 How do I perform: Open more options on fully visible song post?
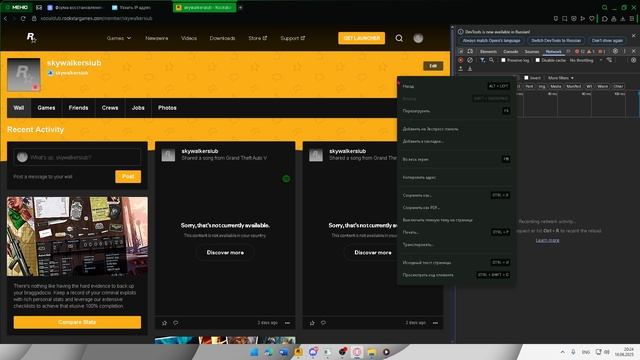(x=287, y=323)
